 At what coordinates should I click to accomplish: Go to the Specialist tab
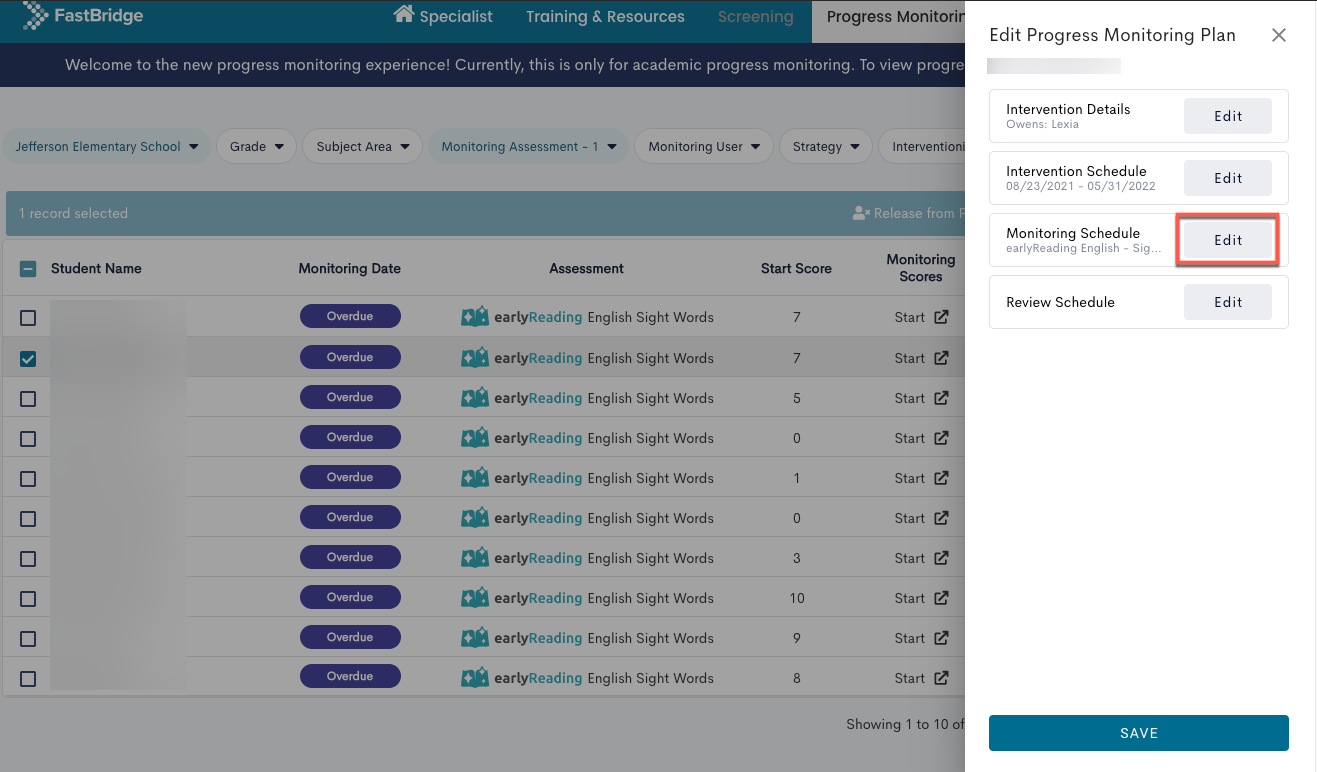coord(444,16)
